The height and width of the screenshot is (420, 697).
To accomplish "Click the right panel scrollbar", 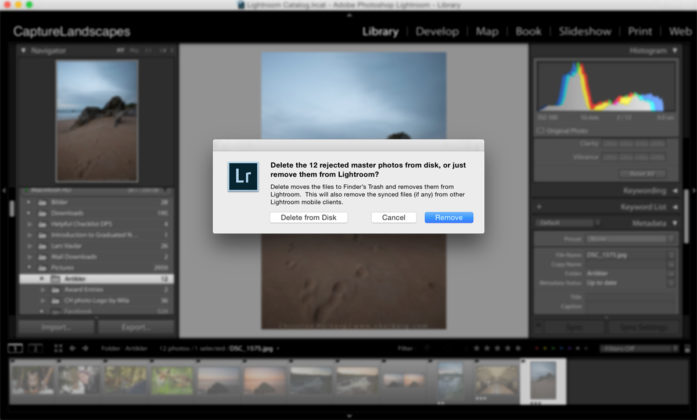I will (x=687, y=216).
